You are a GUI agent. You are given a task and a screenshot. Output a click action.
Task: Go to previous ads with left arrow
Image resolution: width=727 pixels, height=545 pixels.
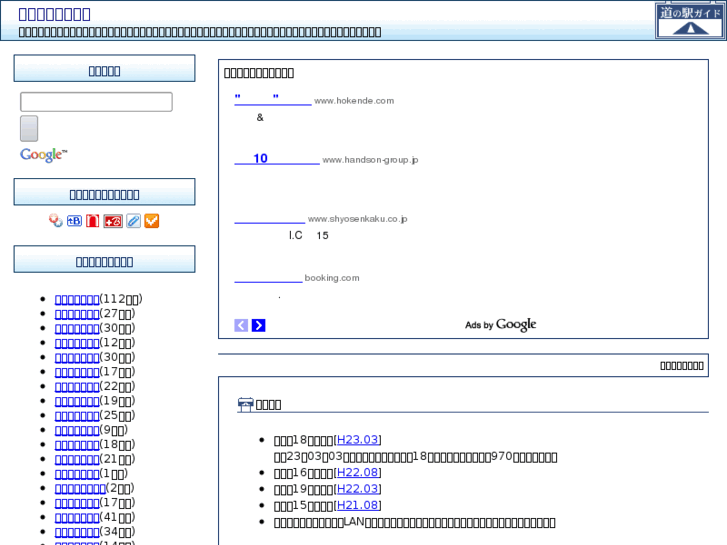(x=241, y=325)
